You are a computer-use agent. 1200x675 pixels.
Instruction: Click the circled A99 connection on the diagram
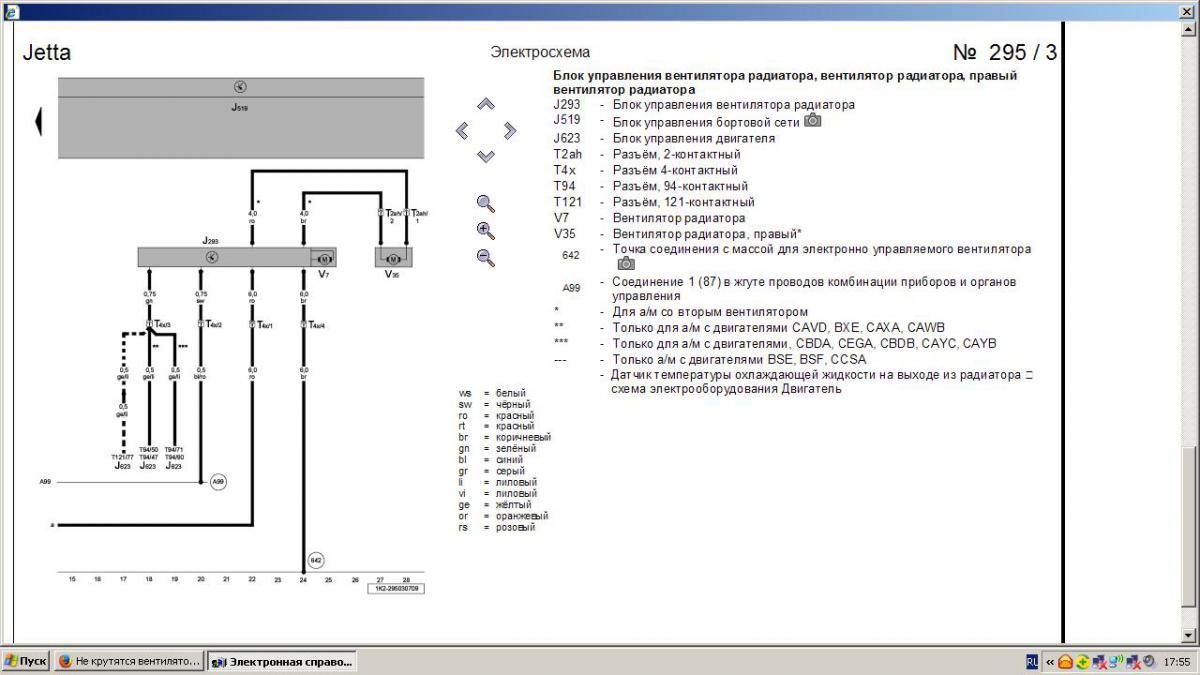(218, 482)
